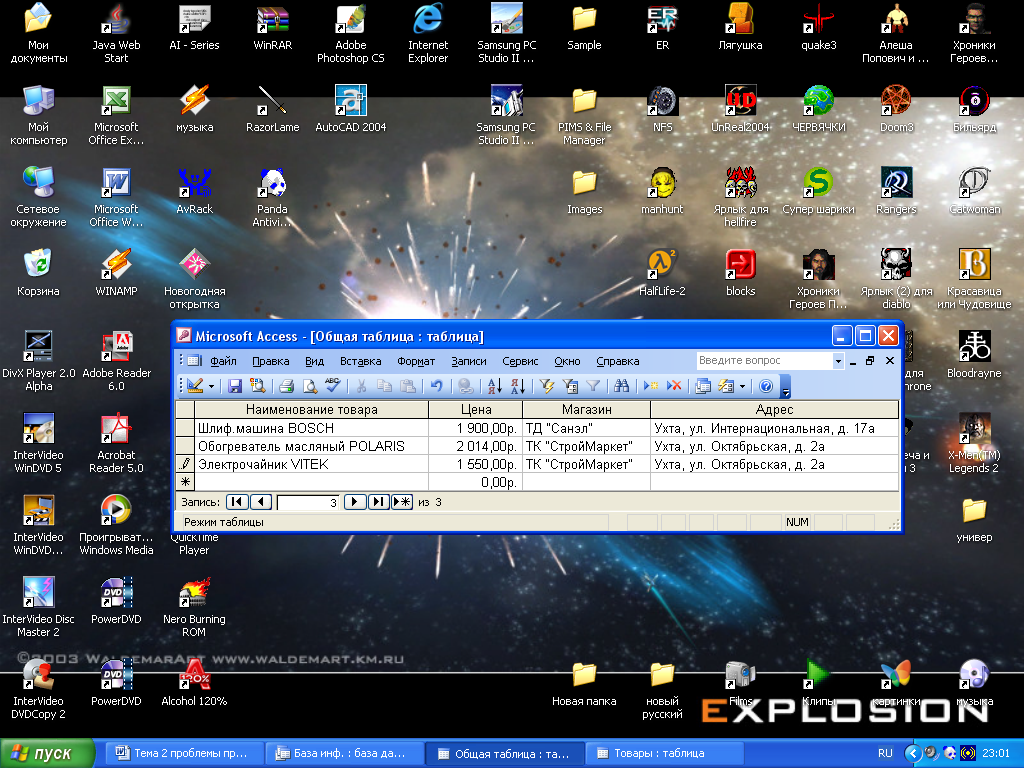Print the table using the printer icon

click(x=286, y=386)
